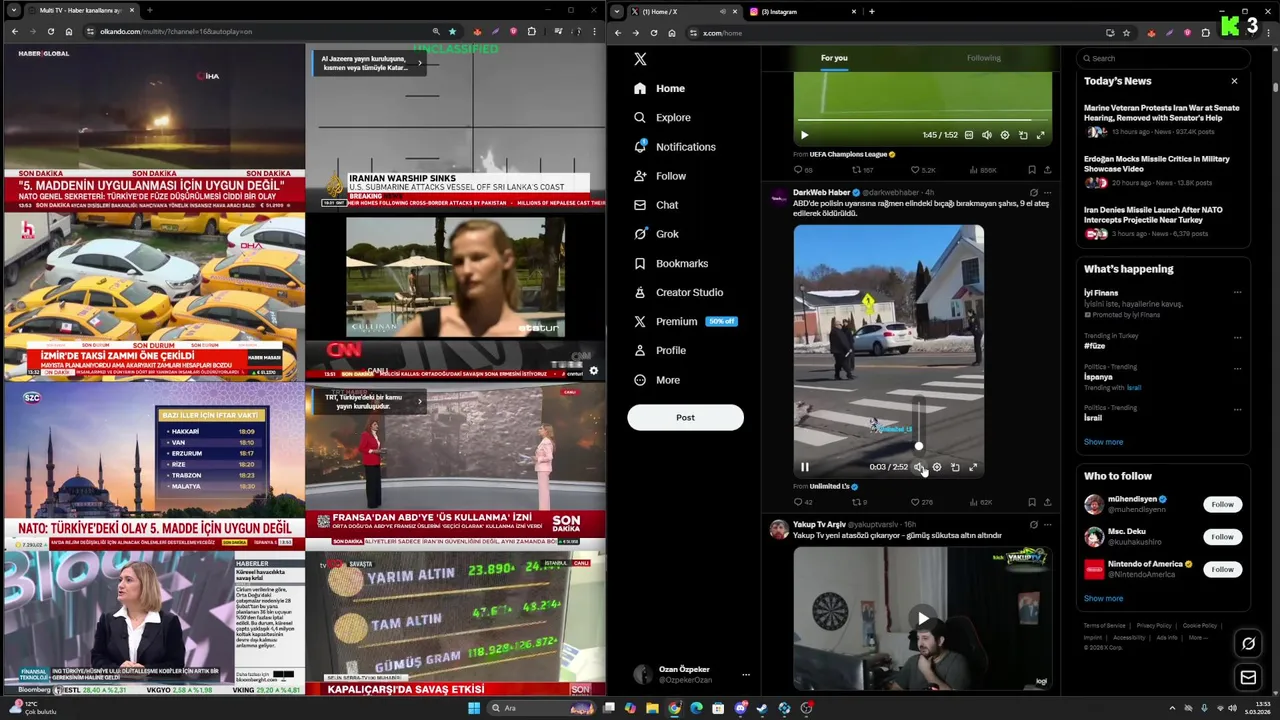Open Premium page in X sidebar
This screenshot has width=1280, height=720.
685,321
